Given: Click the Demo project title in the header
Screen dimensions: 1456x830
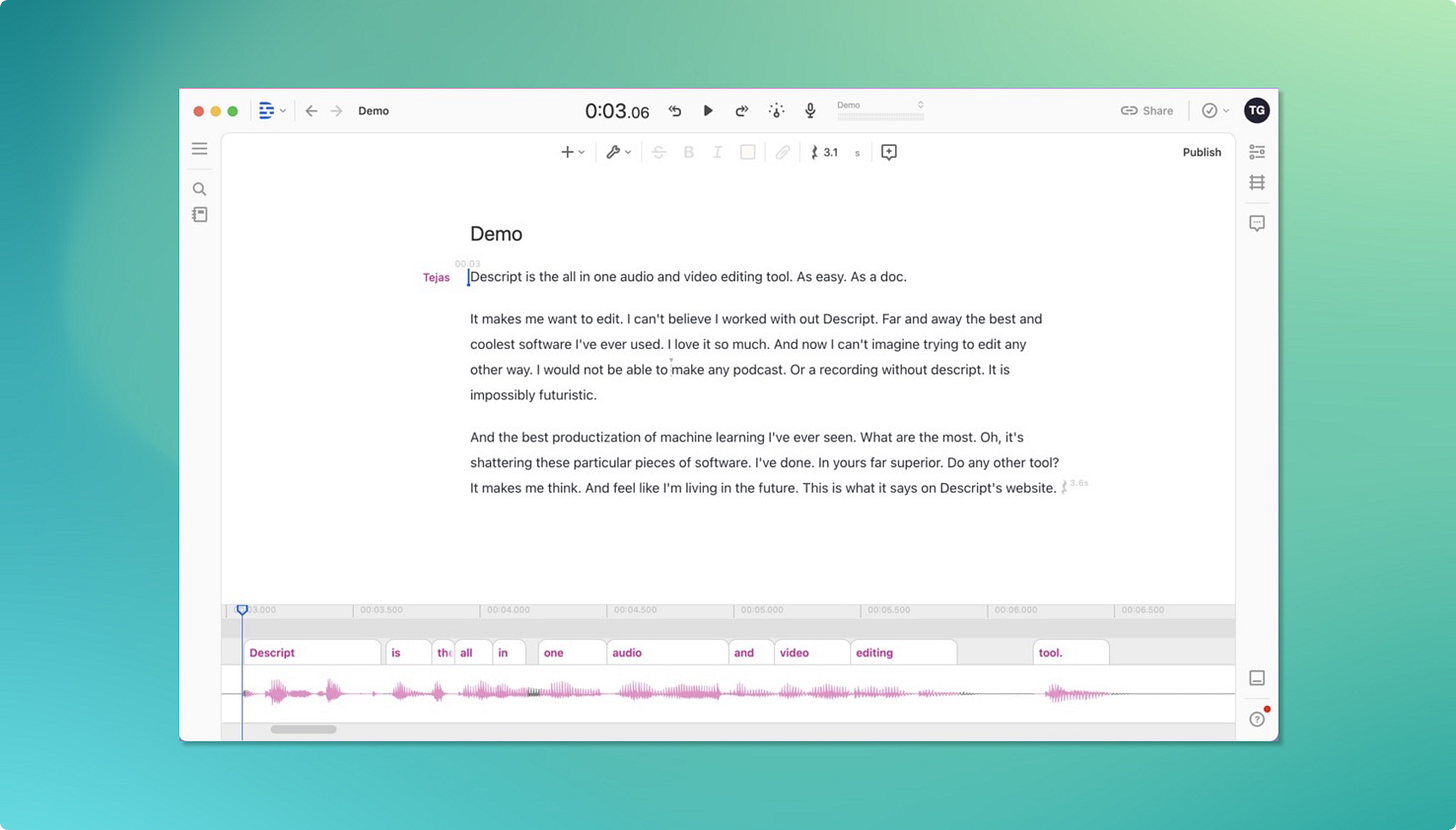Looking at the screenshot, I should tap(373, 111).
